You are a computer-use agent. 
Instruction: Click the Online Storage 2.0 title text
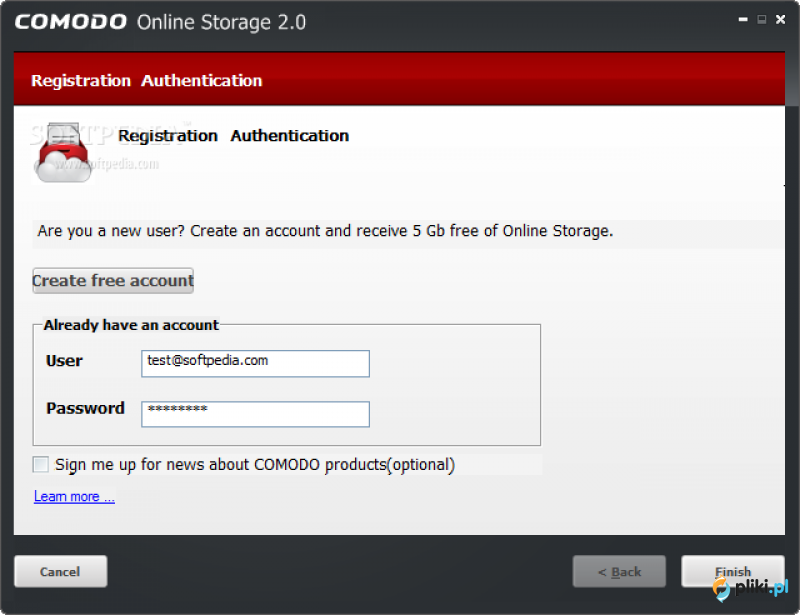[x=221, y=22]
